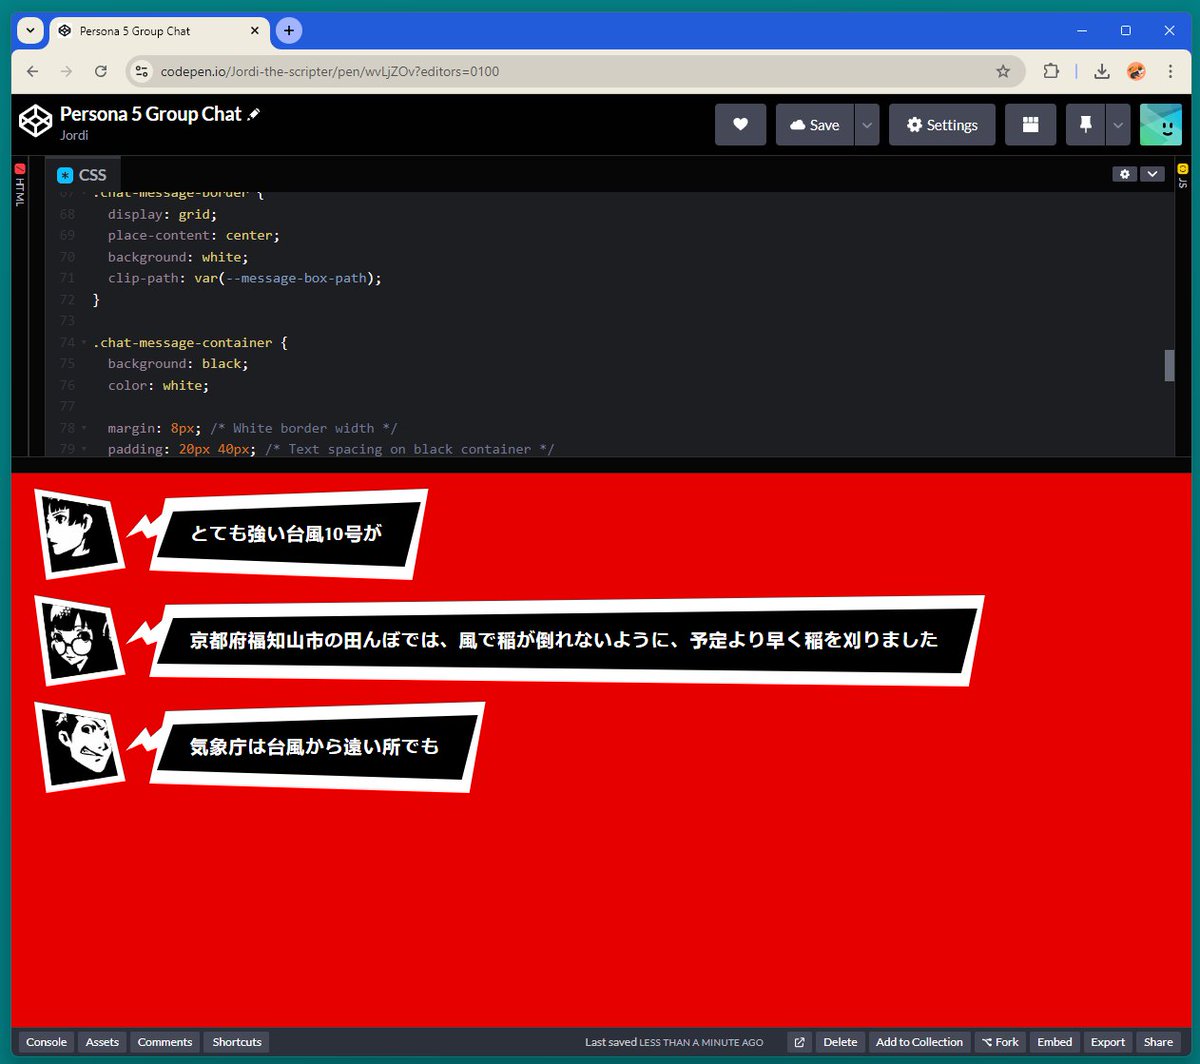The height and width of the screenshot is (1064, 1200).
Task: Click the chat message とても強い台風10号が
Action: [286, 533]
